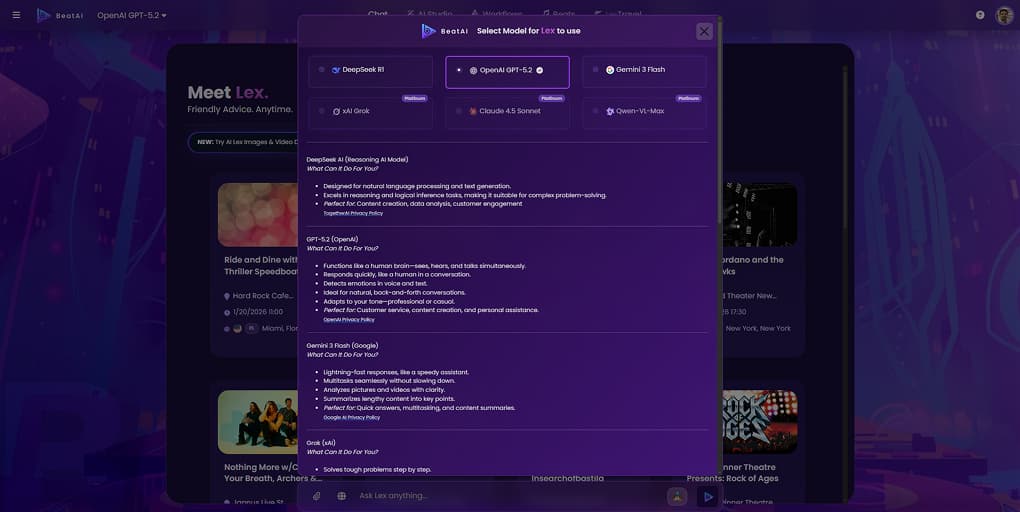
Task: Open the user profile avatar
Action: pyautogui.click(x=1004, y=15)
